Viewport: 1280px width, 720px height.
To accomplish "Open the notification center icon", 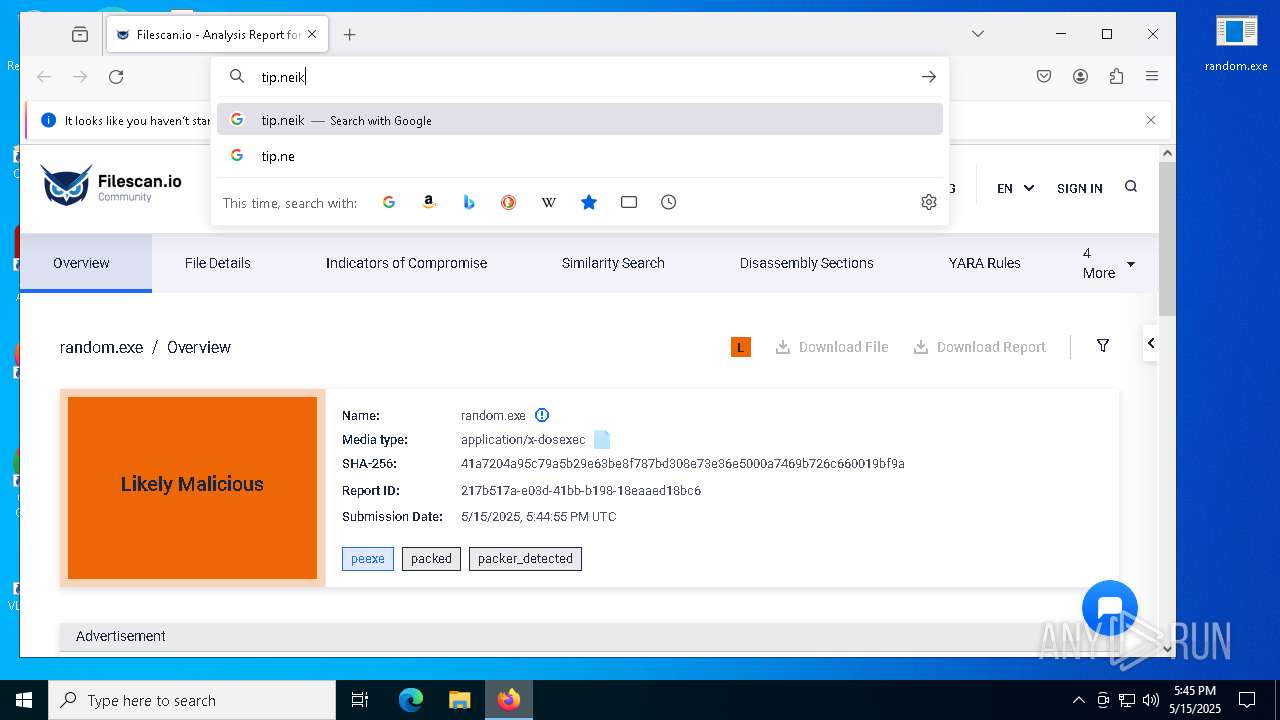I will click(1247, 700).
